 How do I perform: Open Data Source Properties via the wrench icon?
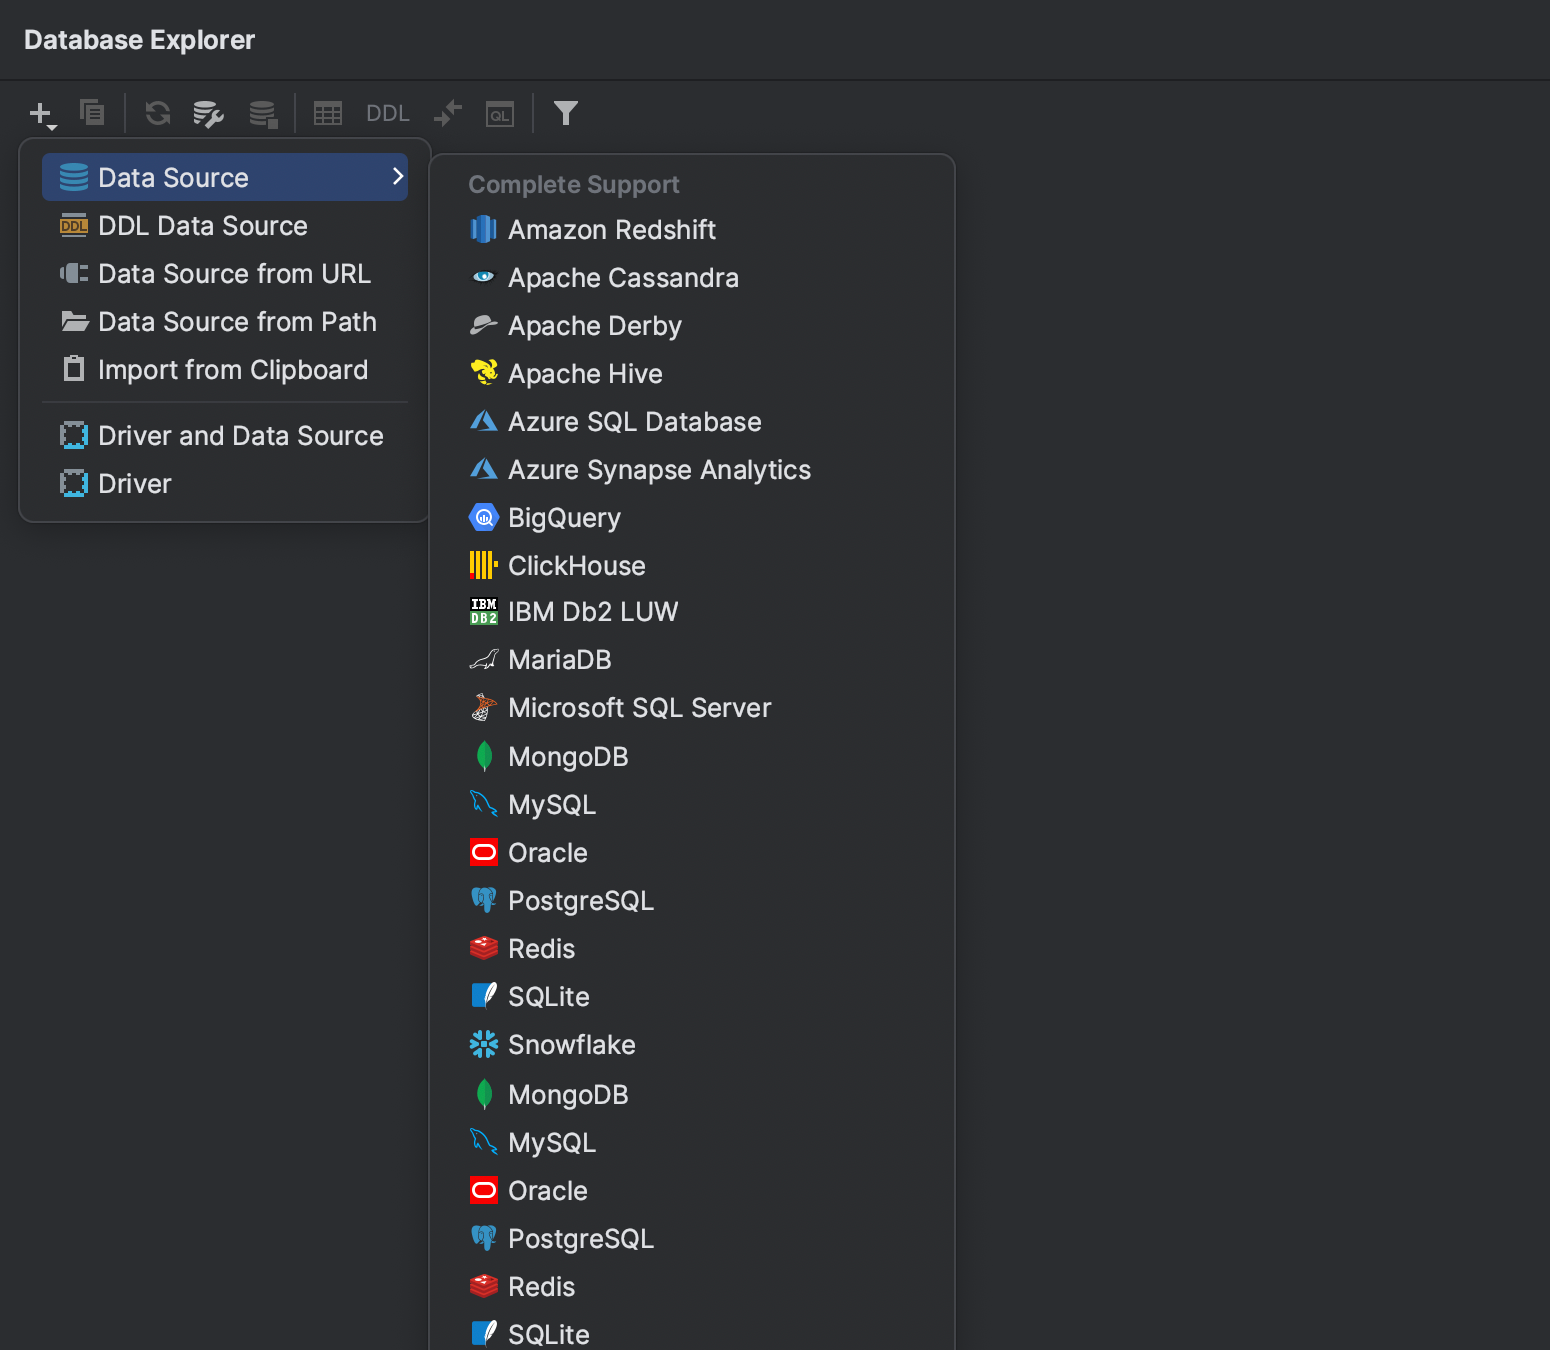pyautogui.click(x=208, y=113)
